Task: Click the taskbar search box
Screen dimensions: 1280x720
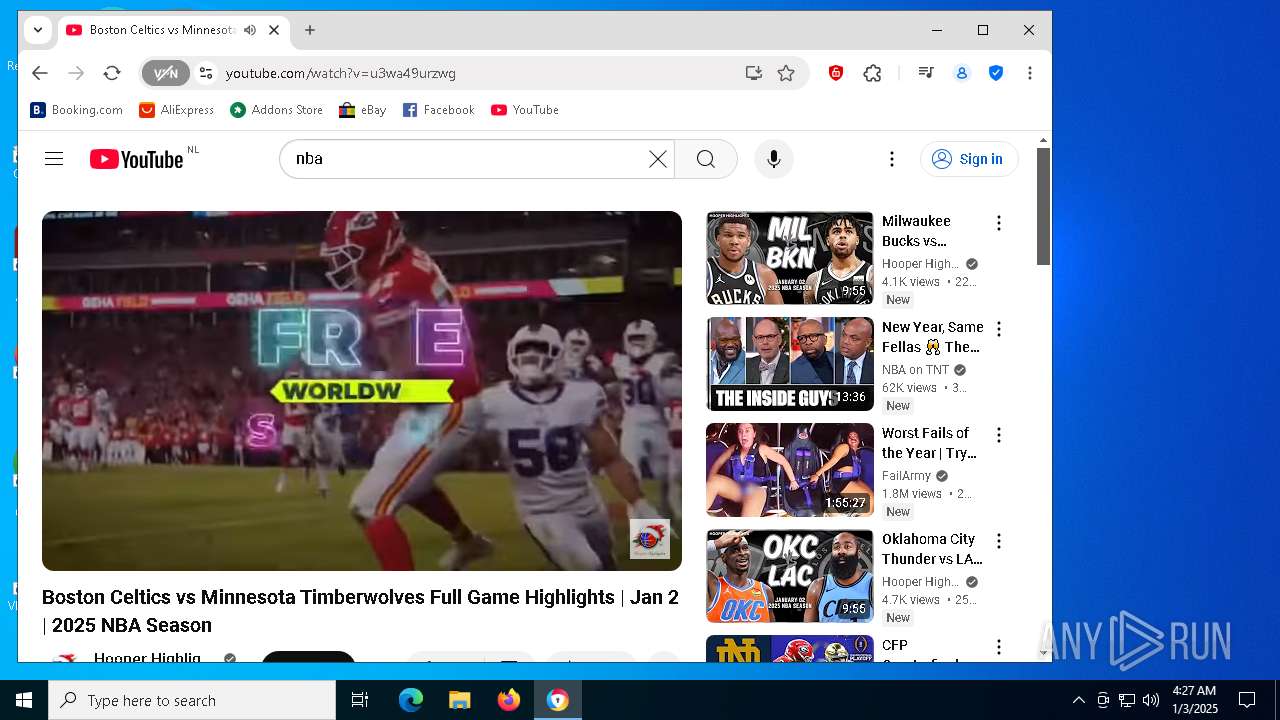Action: [192, 700]
